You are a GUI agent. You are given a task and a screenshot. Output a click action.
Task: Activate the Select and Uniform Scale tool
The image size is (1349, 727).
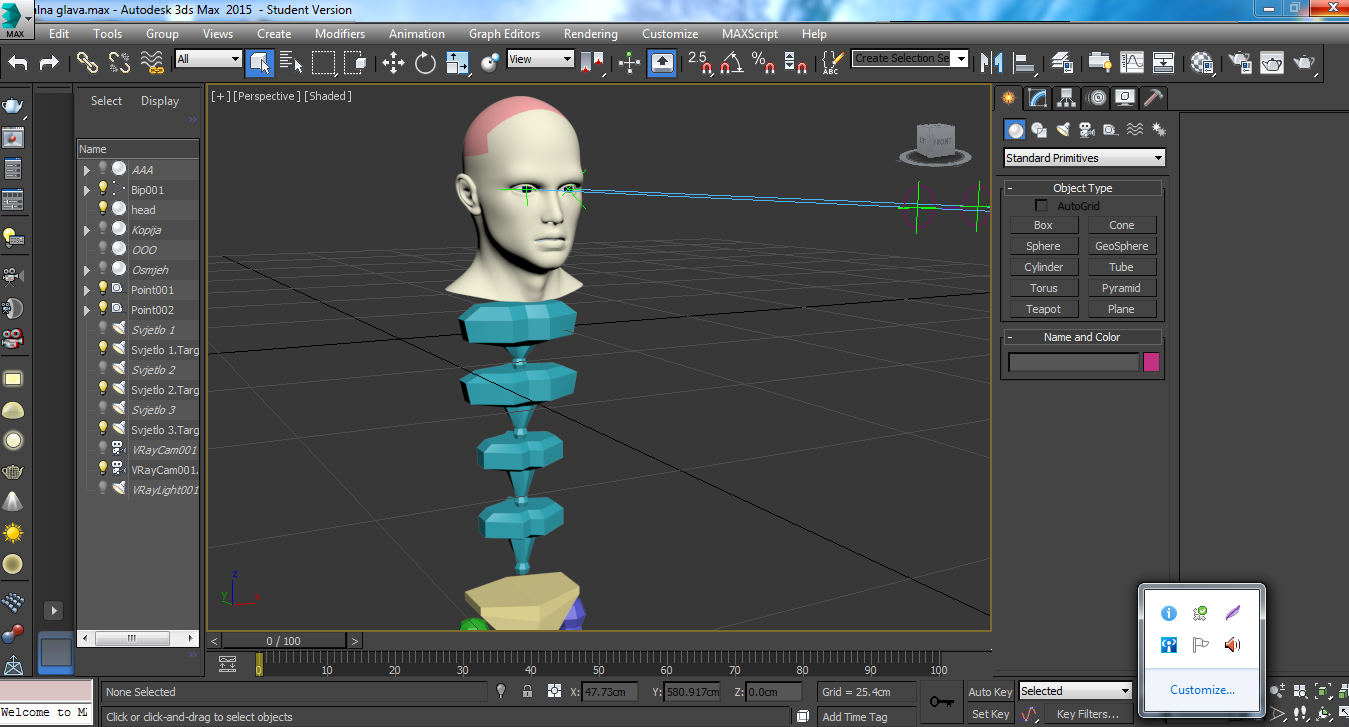tap(457, 63)
